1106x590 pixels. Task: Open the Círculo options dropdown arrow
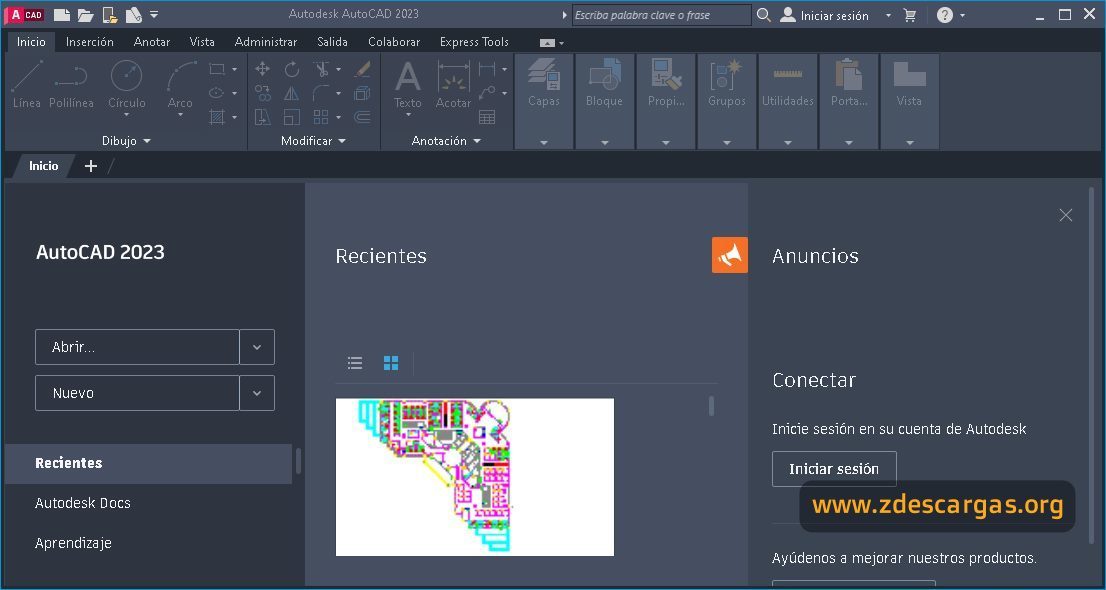click(127, 115)
